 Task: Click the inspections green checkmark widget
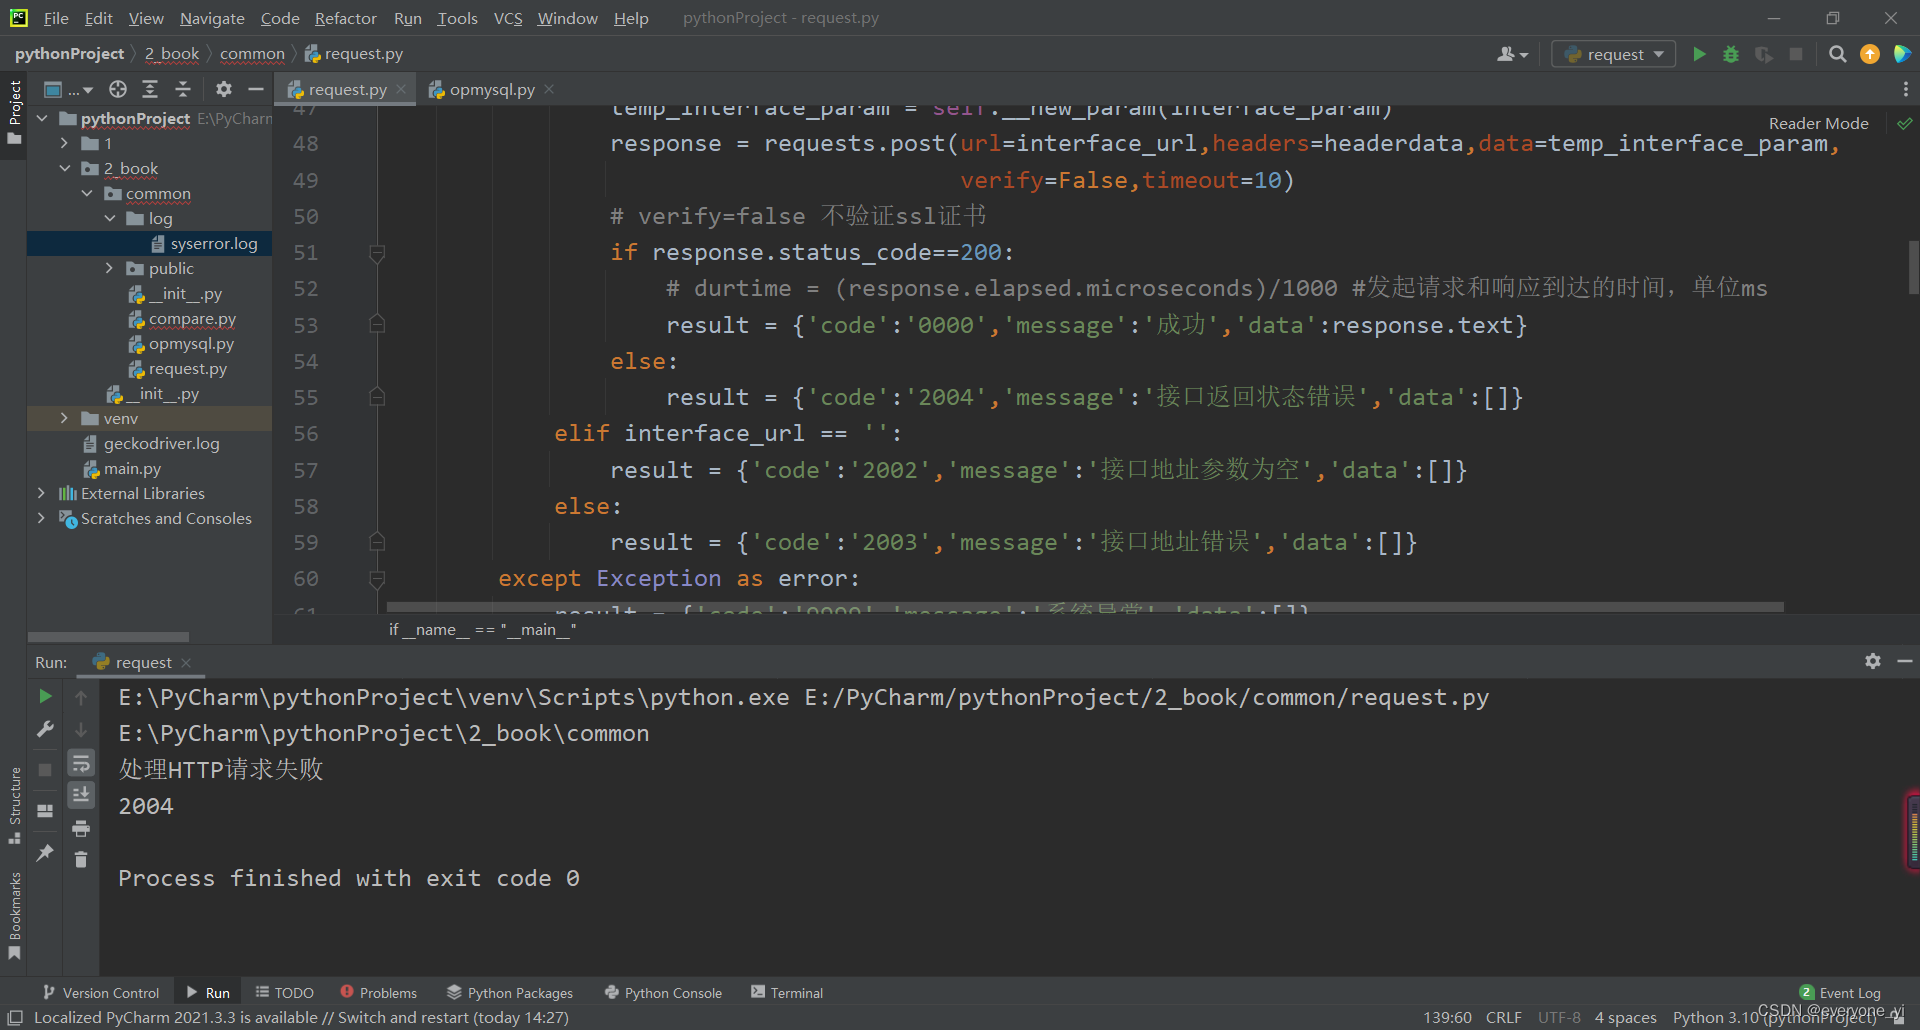click(1905, 123)
